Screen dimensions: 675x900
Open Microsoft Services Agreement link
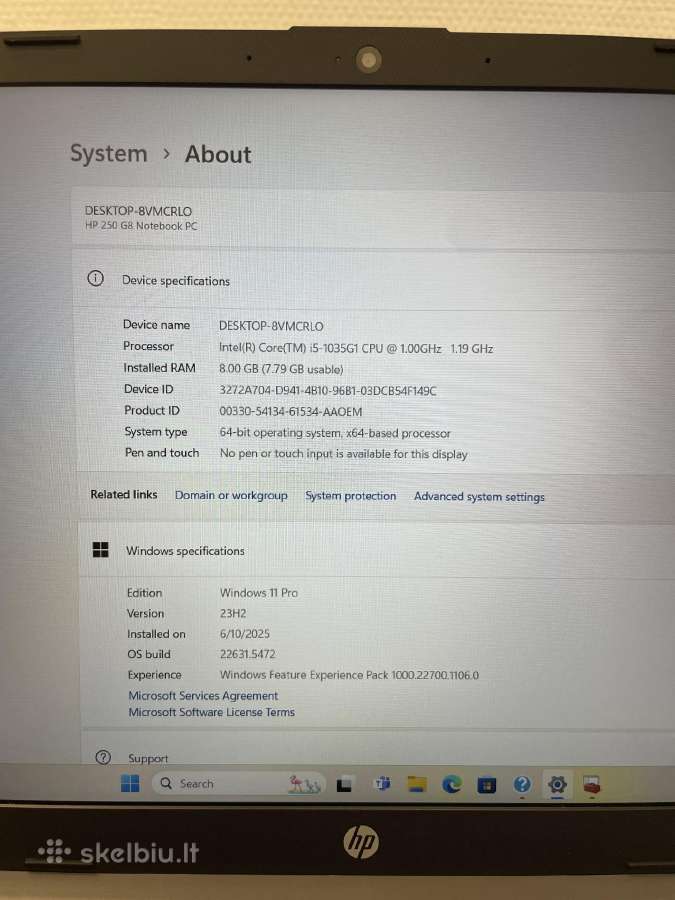203,696
